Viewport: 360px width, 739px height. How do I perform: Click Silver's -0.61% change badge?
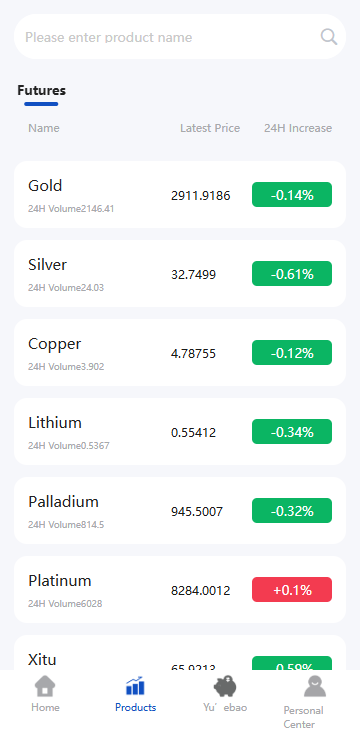pyautogui.click(x=292, y=274)
